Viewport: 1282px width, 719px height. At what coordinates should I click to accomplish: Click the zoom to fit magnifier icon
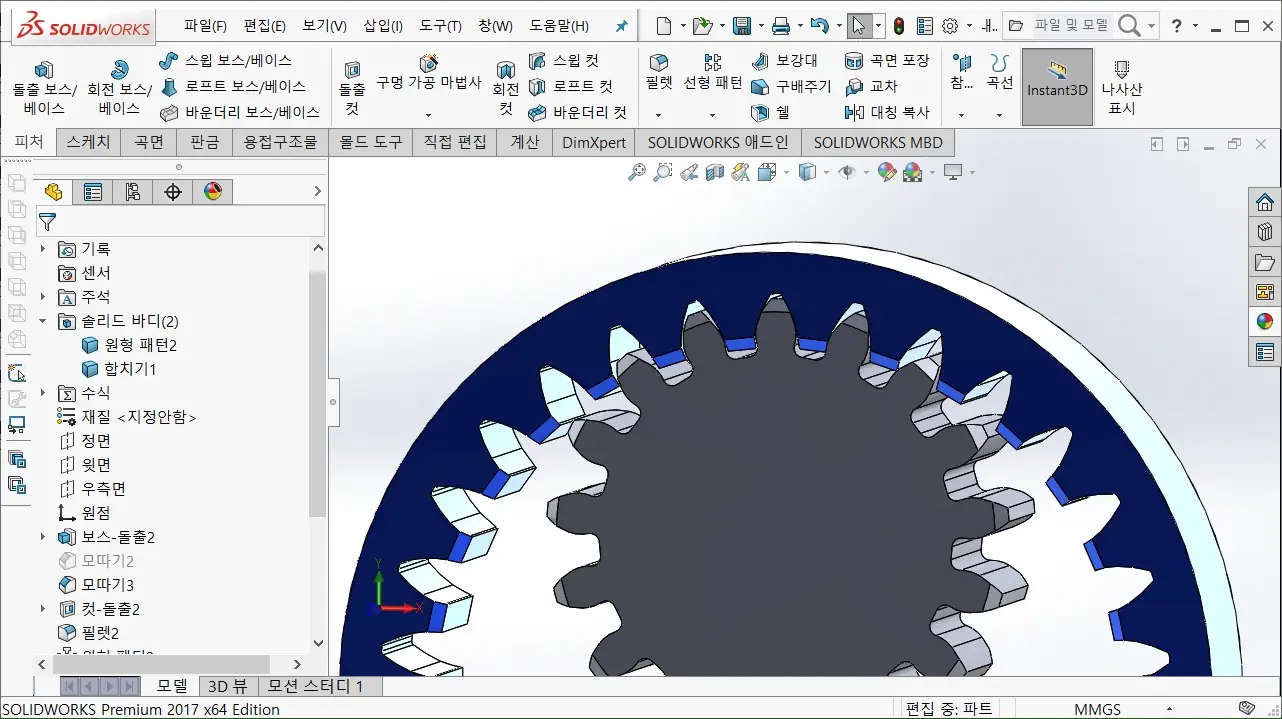pyautogui.click(x=636, y=172)
